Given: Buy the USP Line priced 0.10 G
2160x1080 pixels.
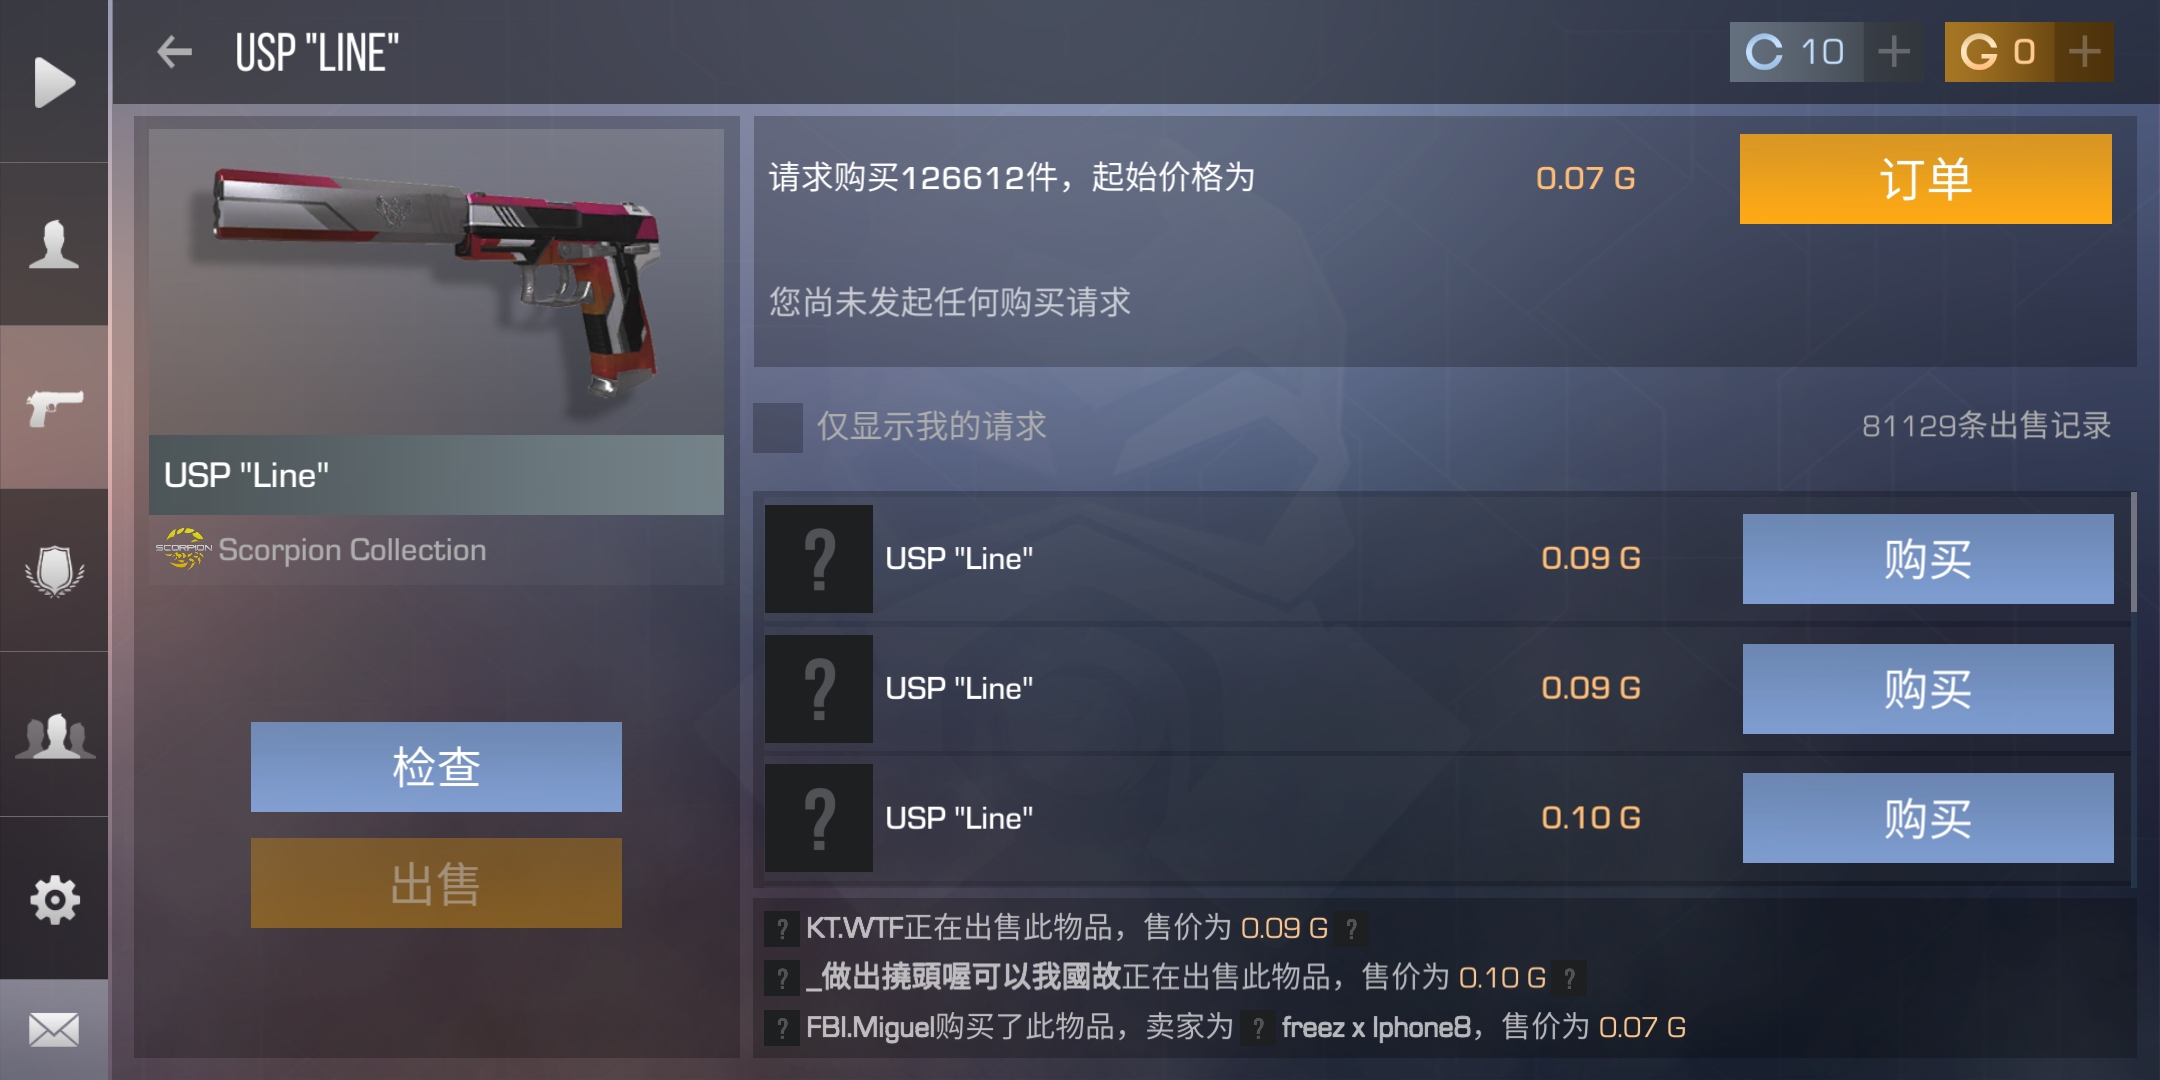Looking at the screenshot, I should (x=1928, y=818).
